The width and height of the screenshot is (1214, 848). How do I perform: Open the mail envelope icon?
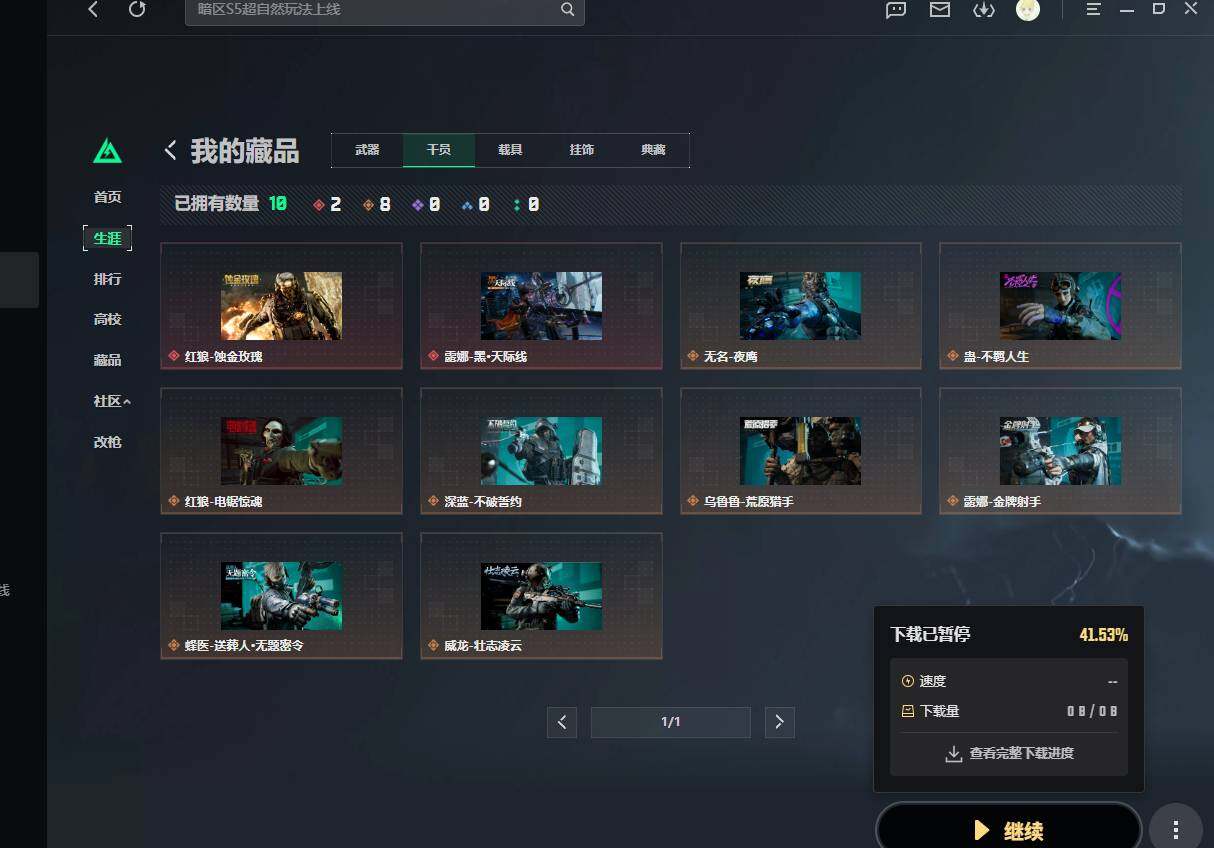pyautogui.click(x=939, y=10)
